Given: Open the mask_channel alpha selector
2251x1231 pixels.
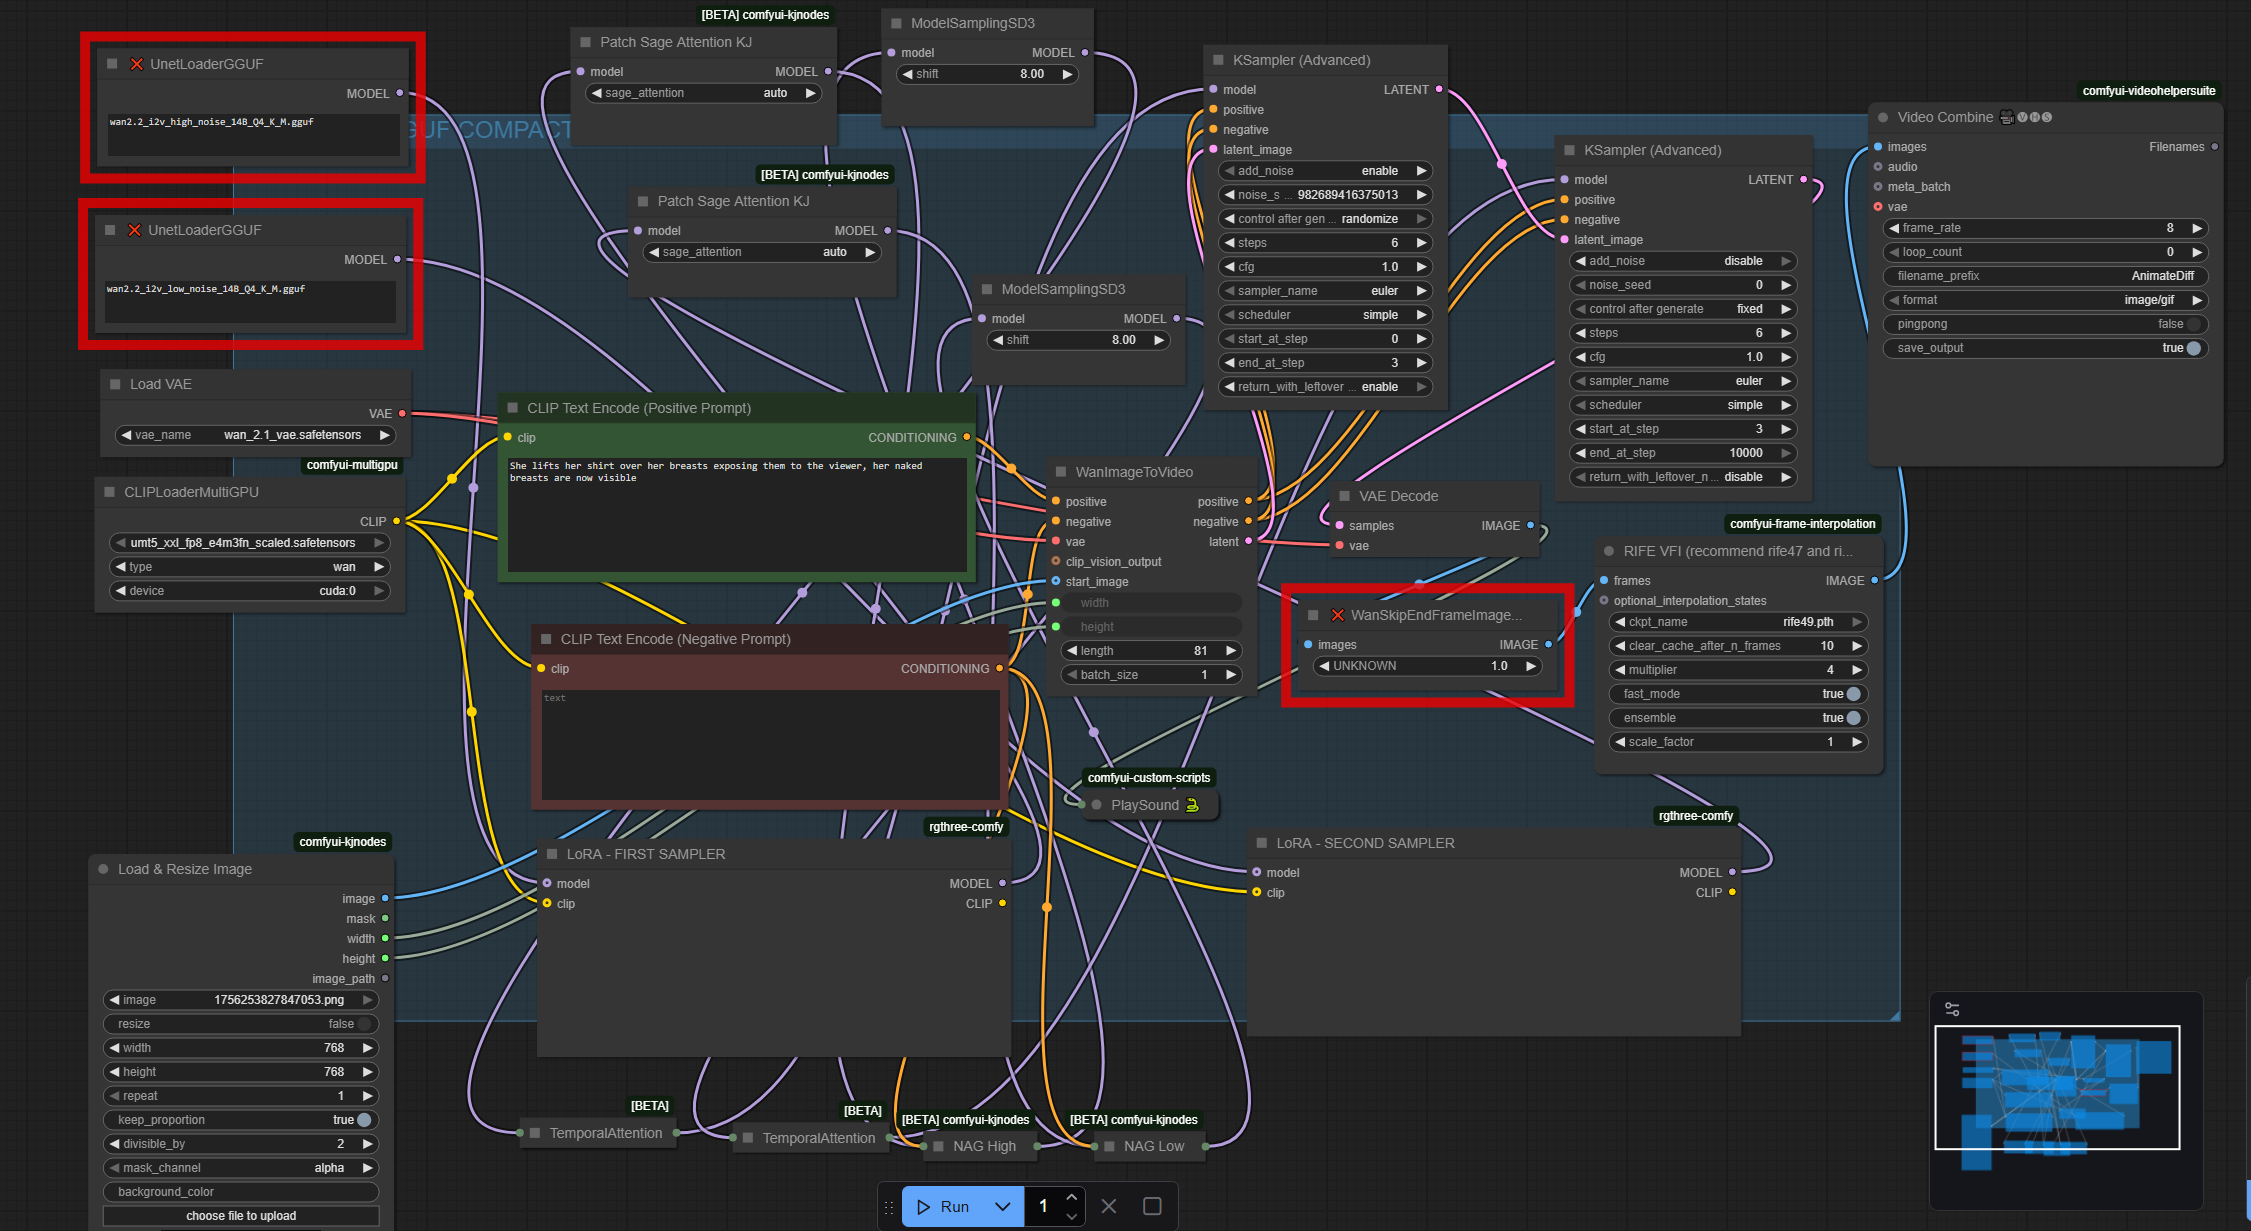Looking at the screenshot, I should tap(241, 1168).
